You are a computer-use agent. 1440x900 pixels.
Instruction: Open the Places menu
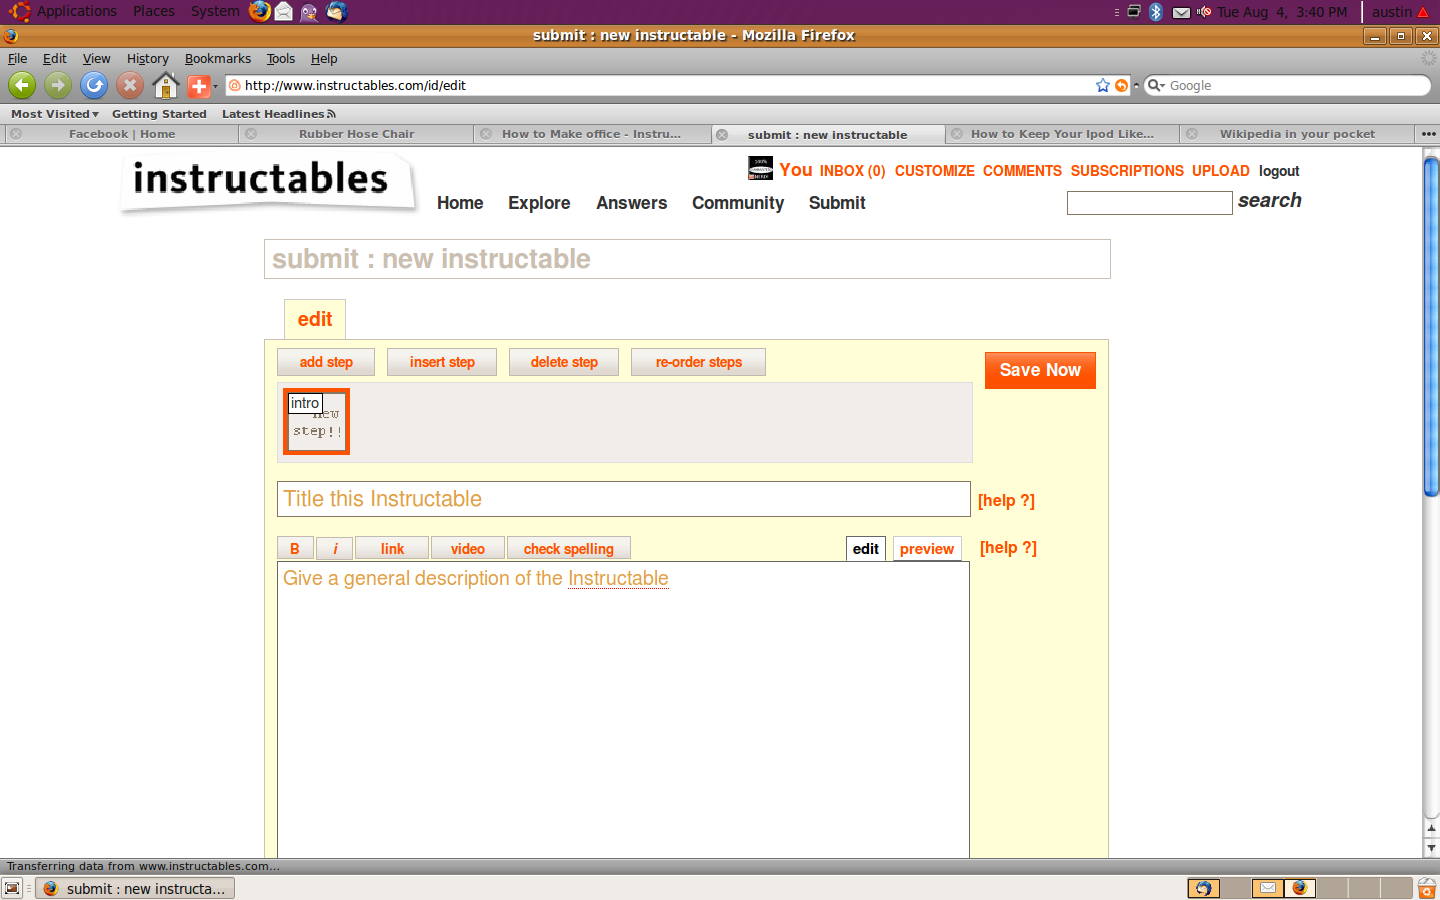(154, 11)
